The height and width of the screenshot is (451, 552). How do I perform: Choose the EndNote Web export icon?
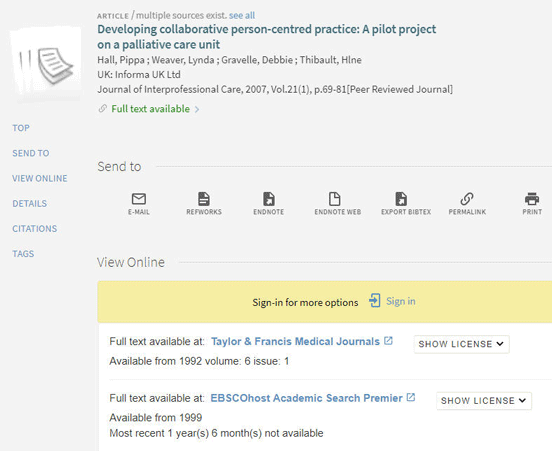click(334, 199)
